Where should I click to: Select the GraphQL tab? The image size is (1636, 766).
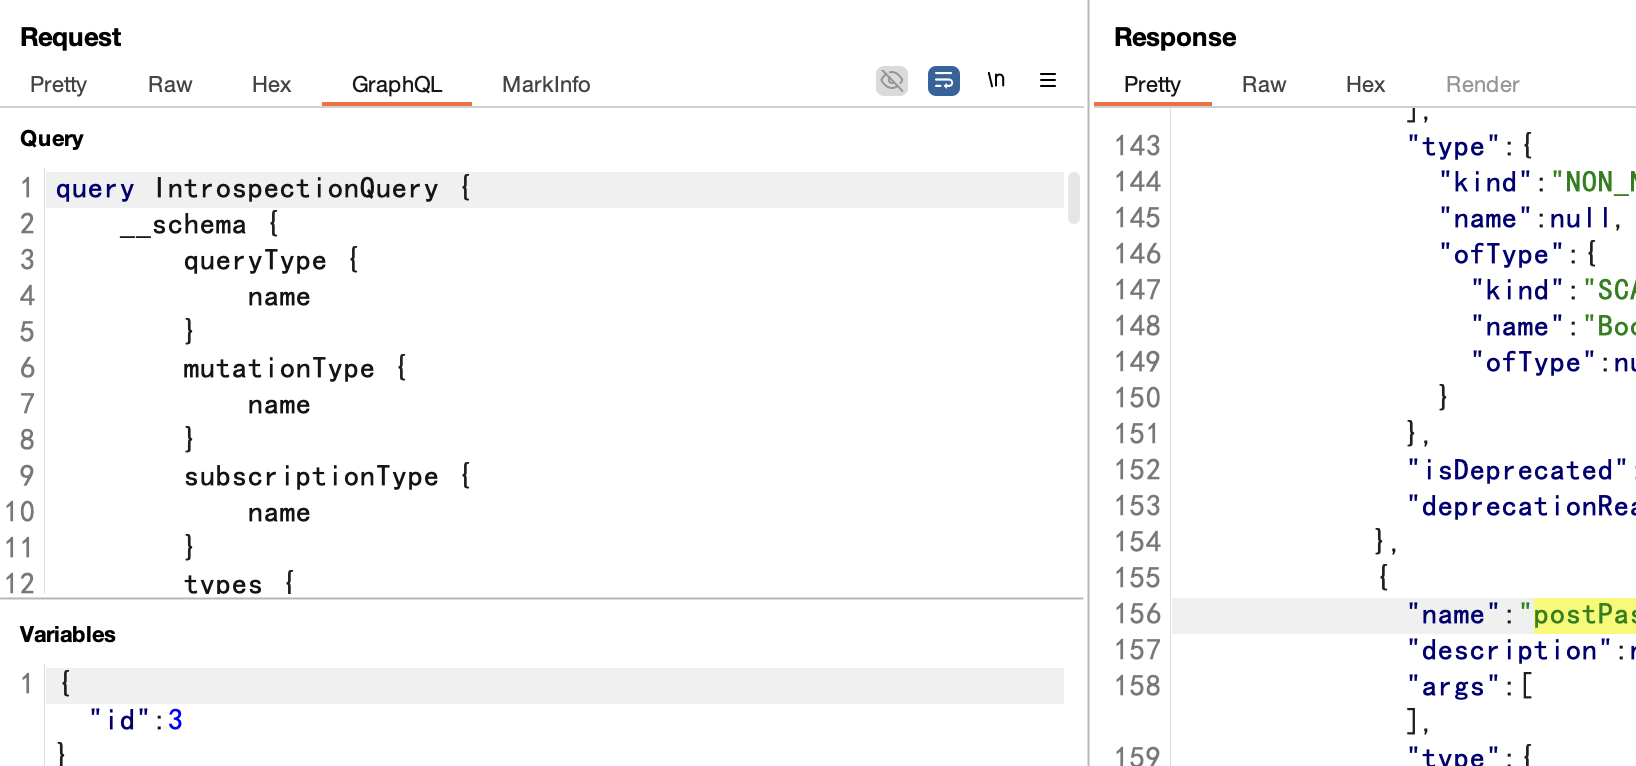[396, 85]
